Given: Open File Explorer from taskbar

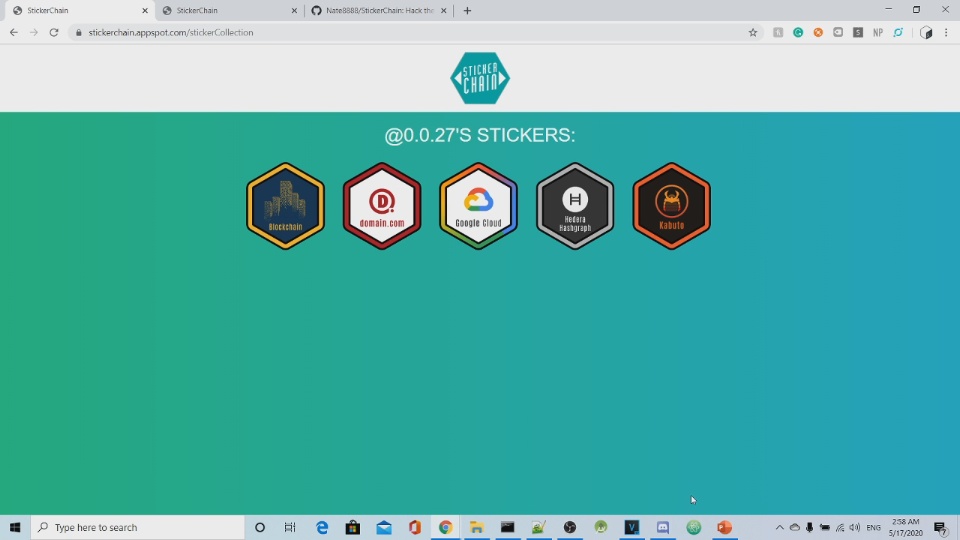Looking at the screenshot, I should [477, 527].
